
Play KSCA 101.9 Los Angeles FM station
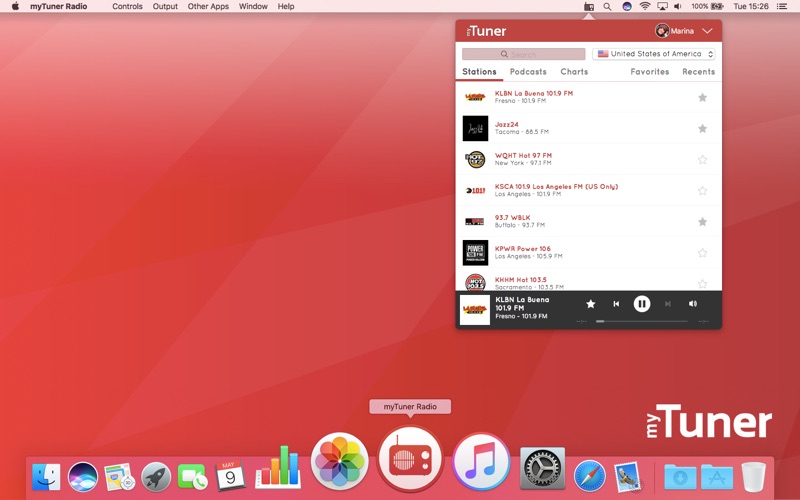tap(589, 190)
